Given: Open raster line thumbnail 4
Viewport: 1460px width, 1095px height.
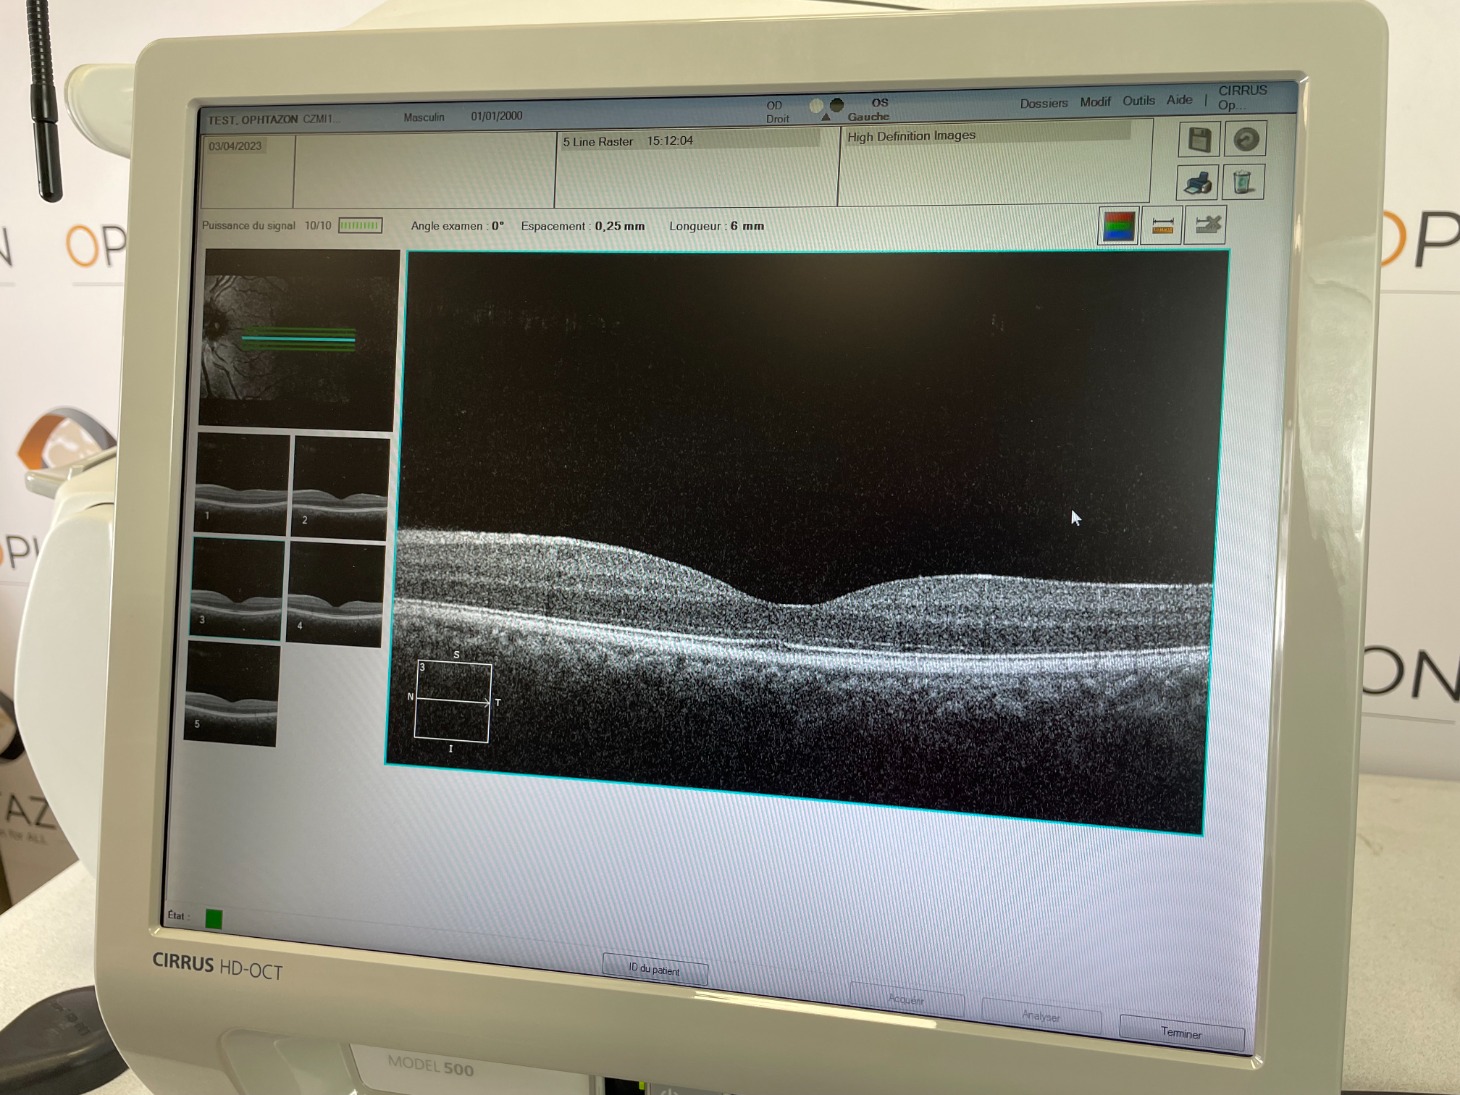Looking at the screenshot, I should click(x=335, y=594).
